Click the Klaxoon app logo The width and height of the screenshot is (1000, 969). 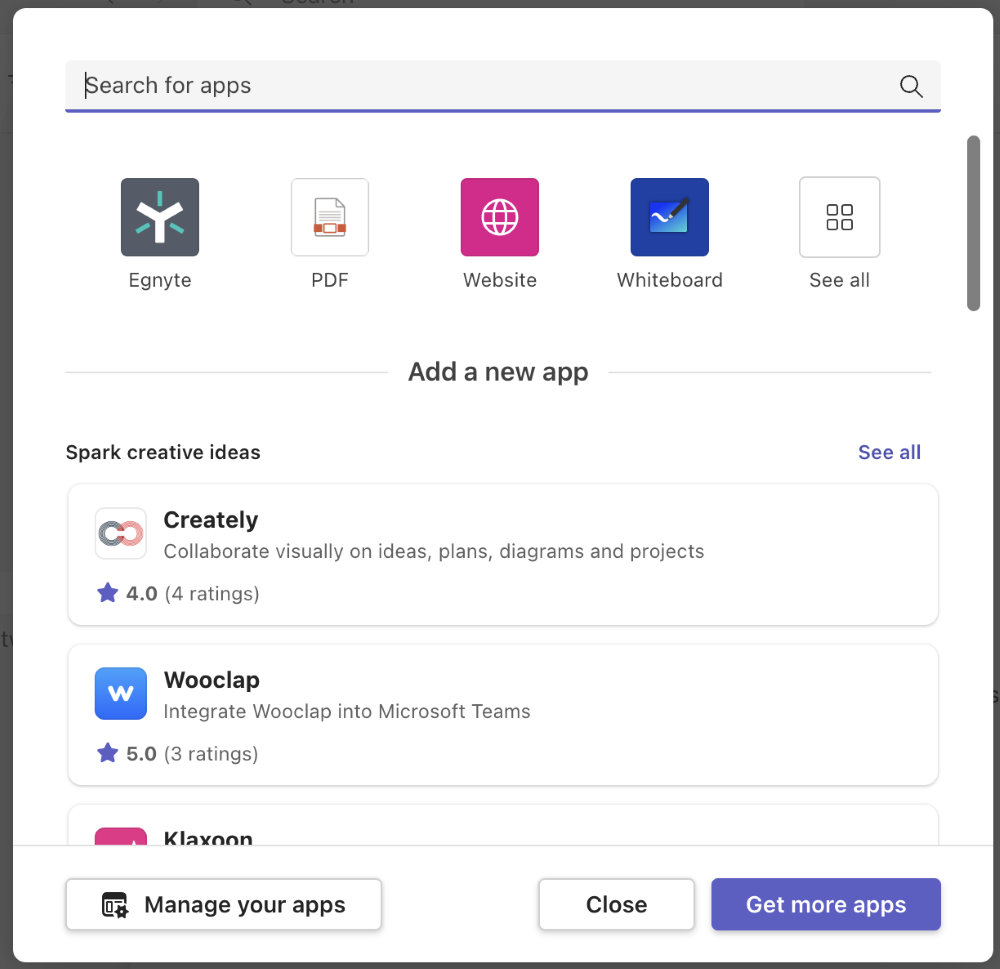point(121,836)
